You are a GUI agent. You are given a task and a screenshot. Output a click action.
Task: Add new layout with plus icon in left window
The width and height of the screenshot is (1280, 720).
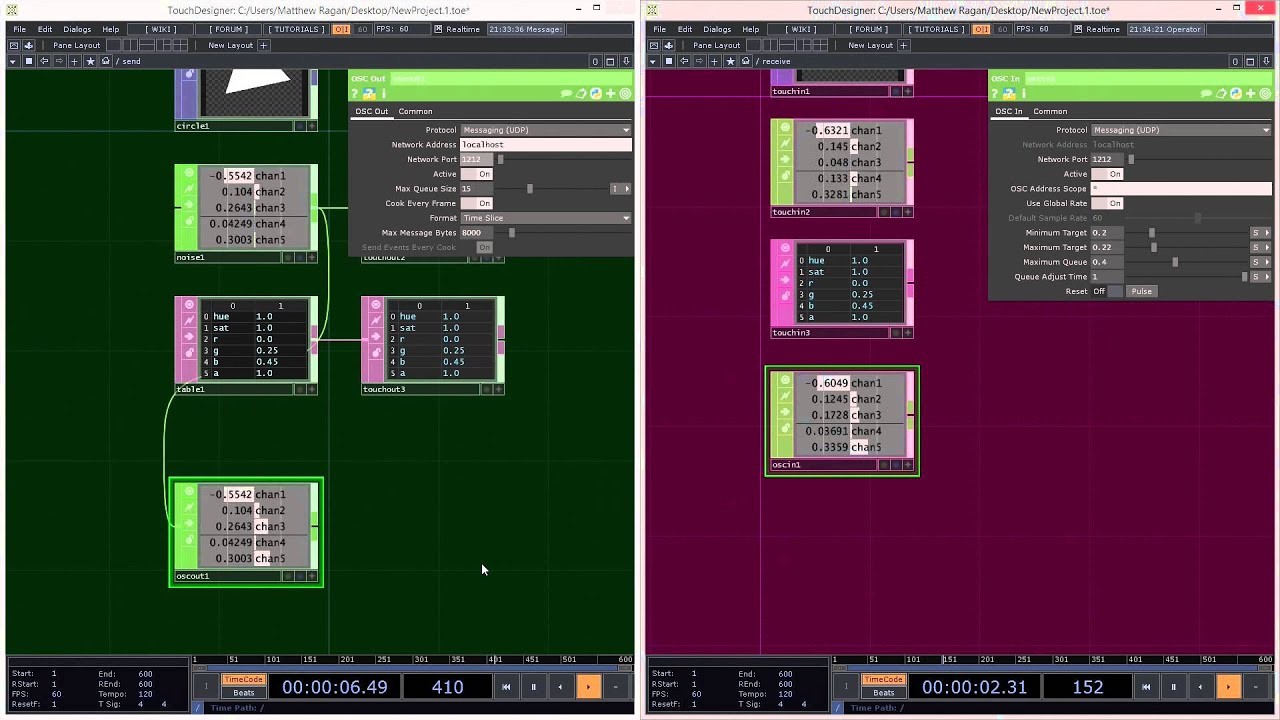263,45
